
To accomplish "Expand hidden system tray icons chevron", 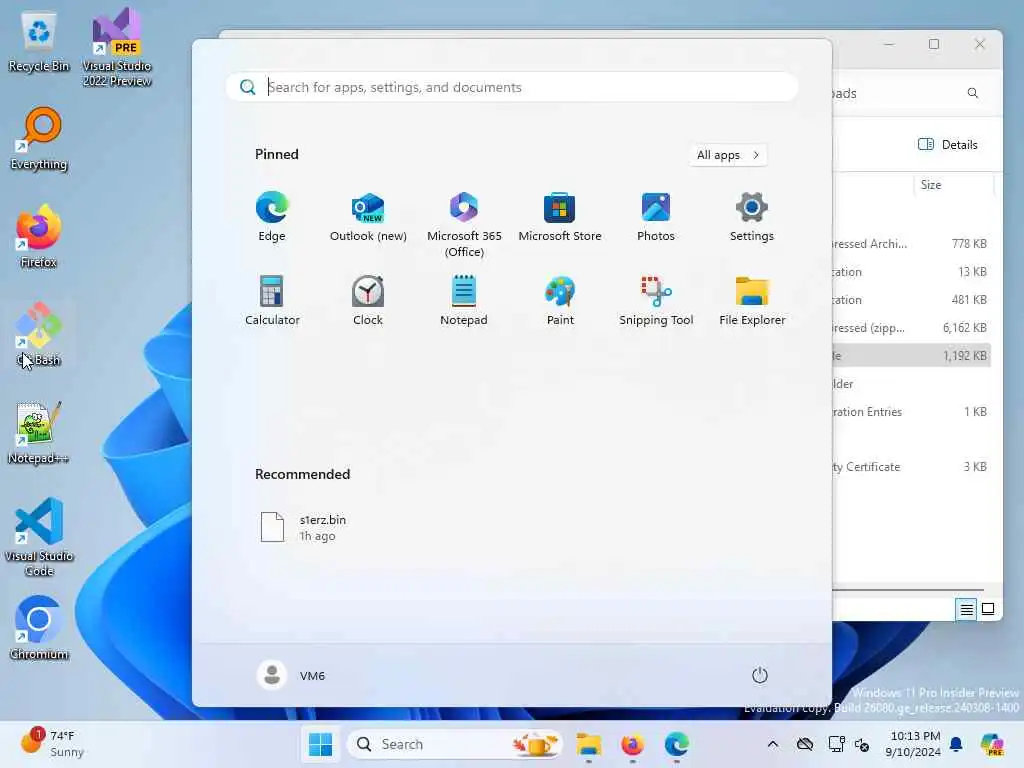I will pos(773,744).
